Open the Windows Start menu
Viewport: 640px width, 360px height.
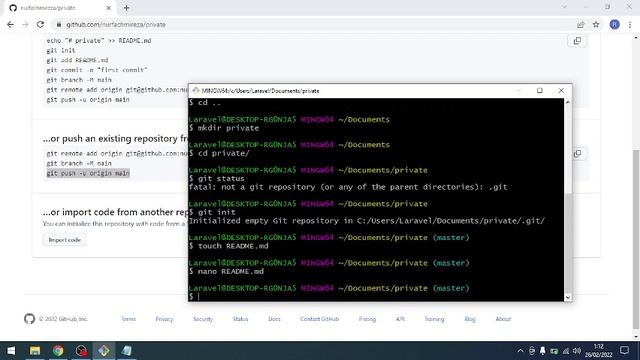pos(11,351)
